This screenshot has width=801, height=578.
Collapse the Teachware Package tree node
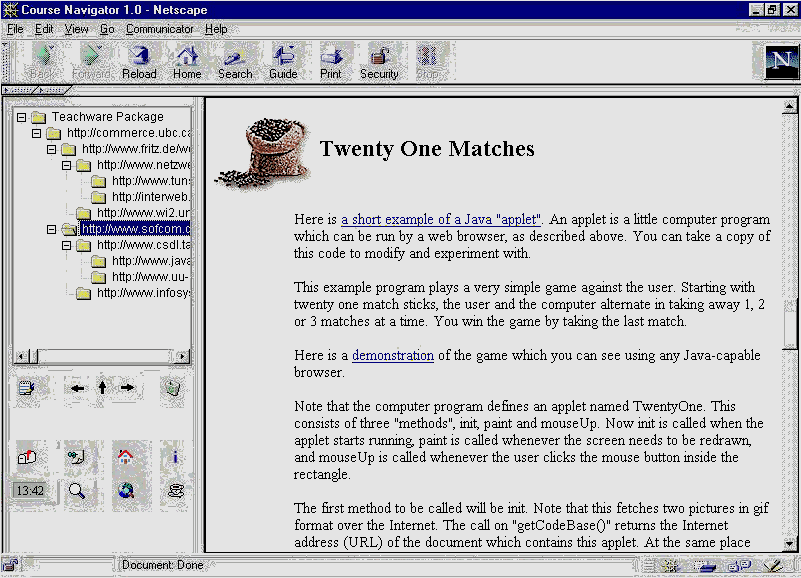21,118
